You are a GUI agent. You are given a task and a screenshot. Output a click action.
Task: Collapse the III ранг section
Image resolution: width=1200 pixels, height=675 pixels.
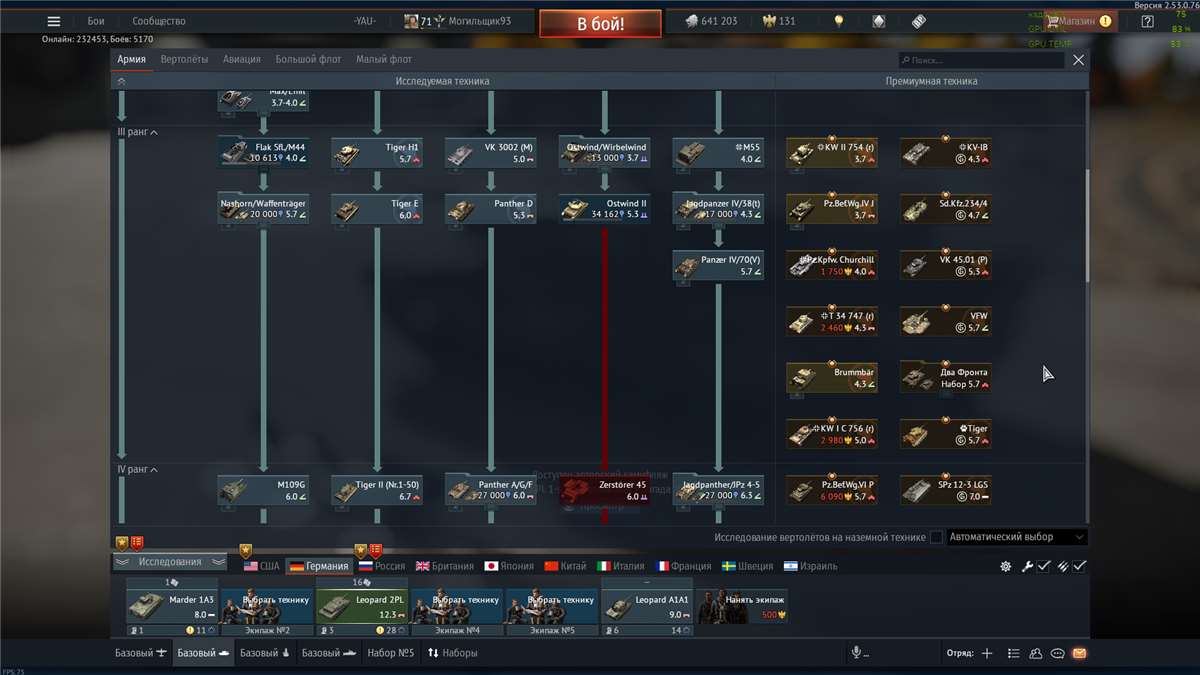pos(135,131)
